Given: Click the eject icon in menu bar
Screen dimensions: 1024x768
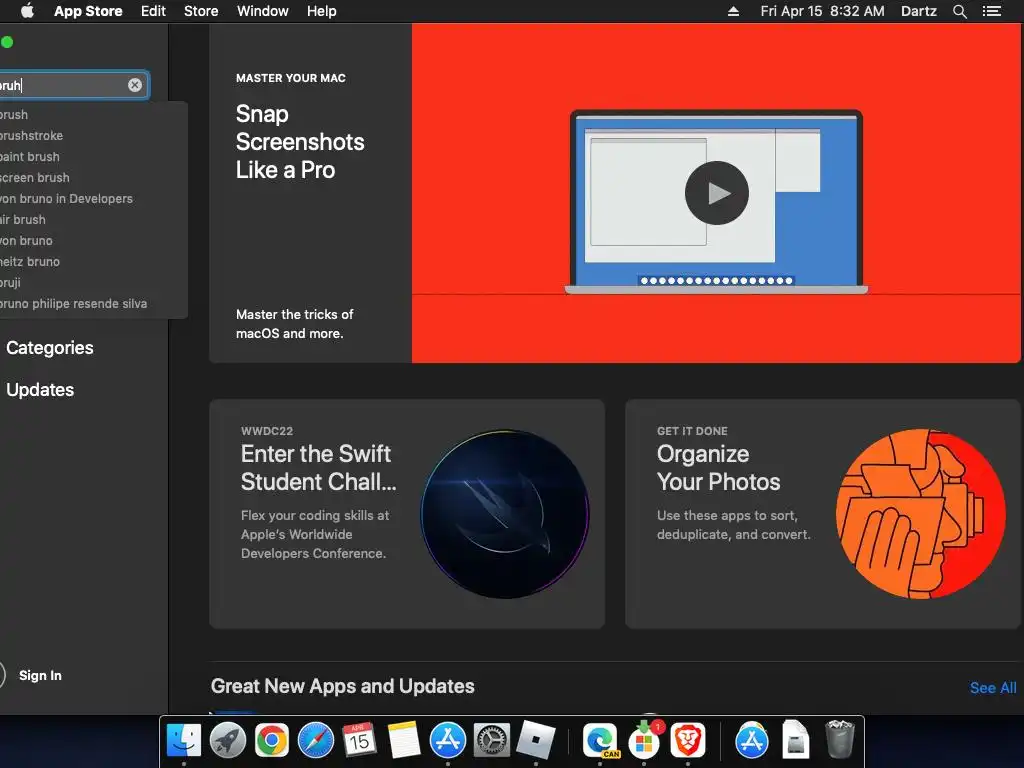Looking at the screenshot, I should coord(733,11).
